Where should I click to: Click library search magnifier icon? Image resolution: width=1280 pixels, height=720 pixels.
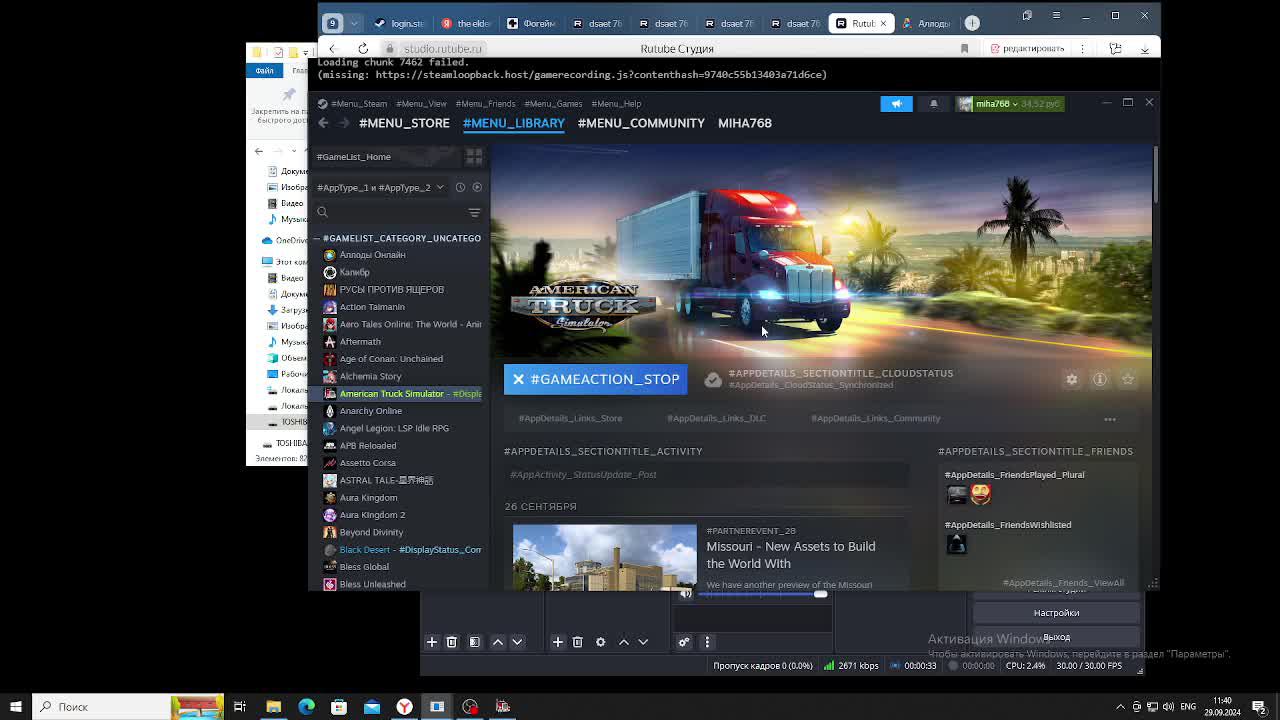(x=322, y=212)
